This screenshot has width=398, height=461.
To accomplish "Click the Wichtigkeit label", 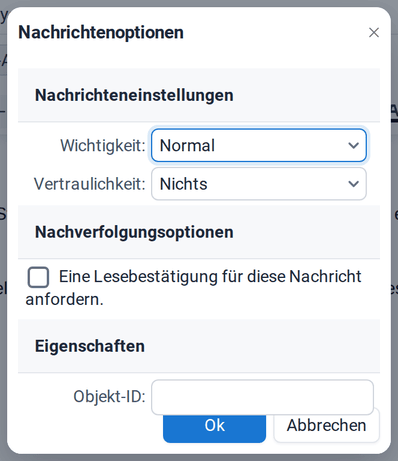I will [x=103, y=146].
